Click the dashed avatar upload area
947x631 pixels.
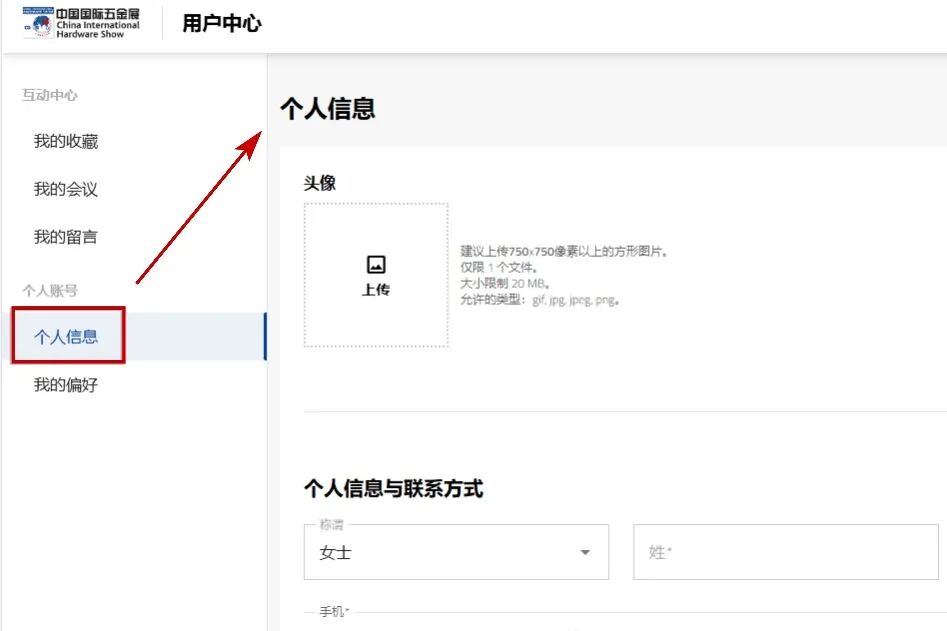click(x=376, y=277)
